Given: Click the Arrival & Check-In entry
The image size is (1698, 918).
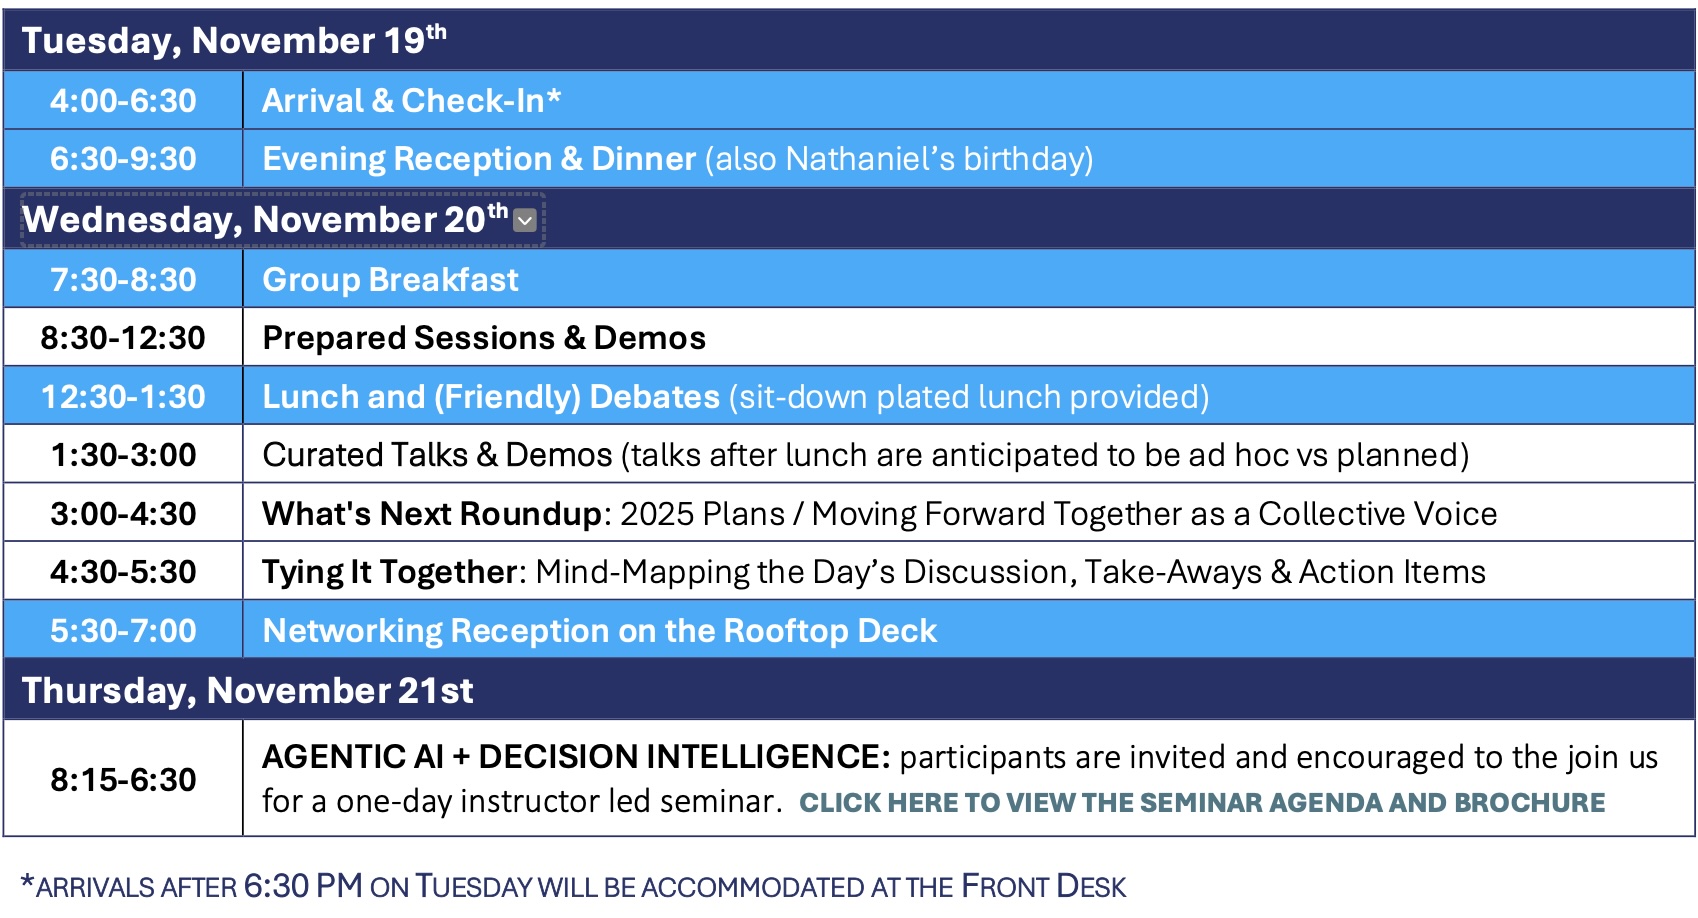Looking at the screenshot, I should [x=411, y=101].
